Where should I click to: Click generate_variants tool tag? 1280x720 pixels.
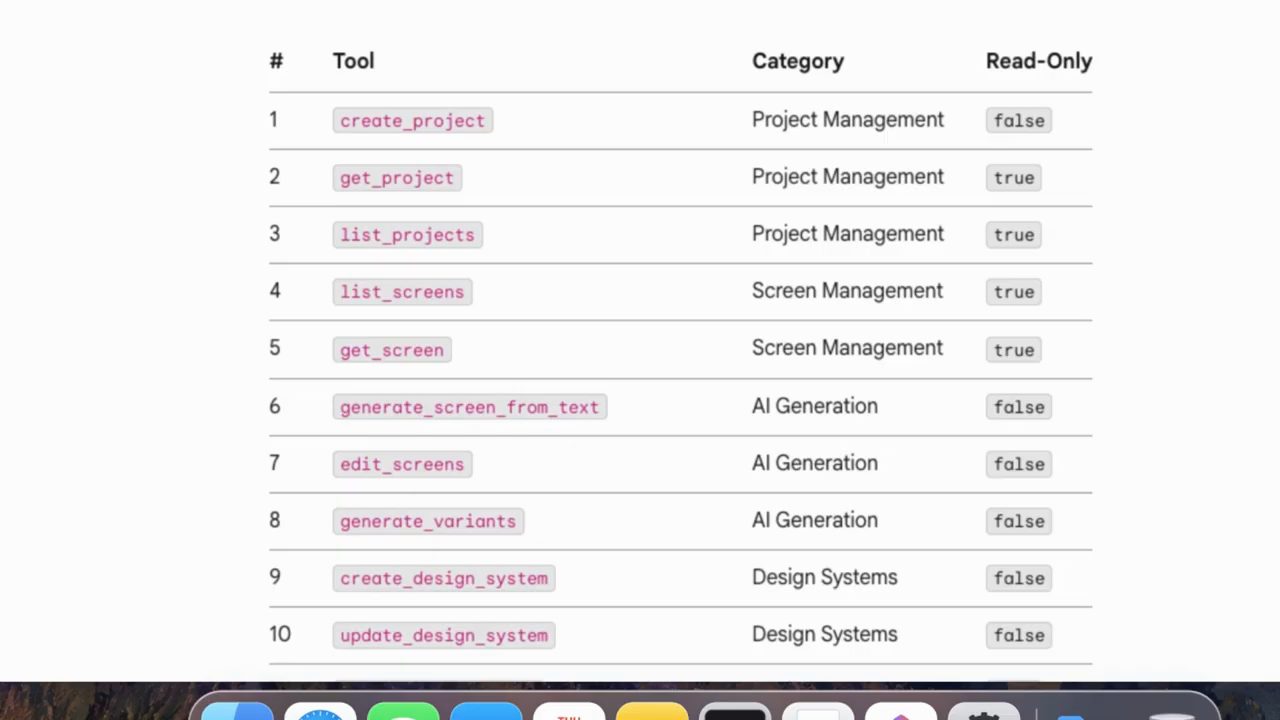(x=428, y=521)
